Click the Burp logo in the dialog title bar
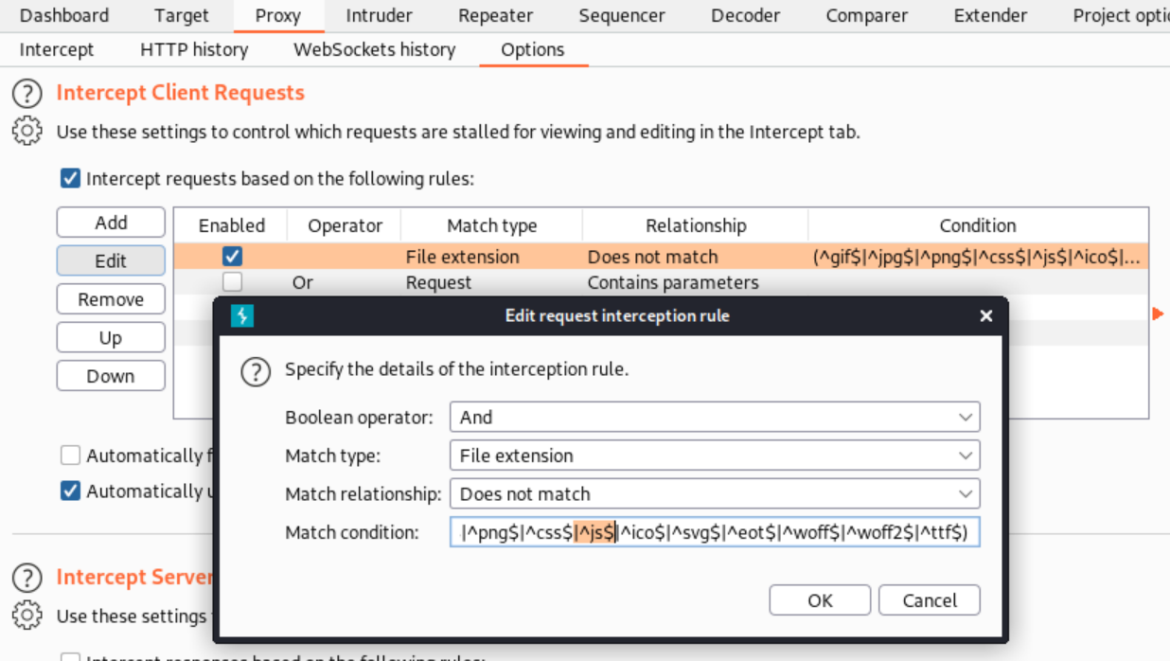Image resolution: width=1170 pixels, height=661 pixels. [242, 316]
